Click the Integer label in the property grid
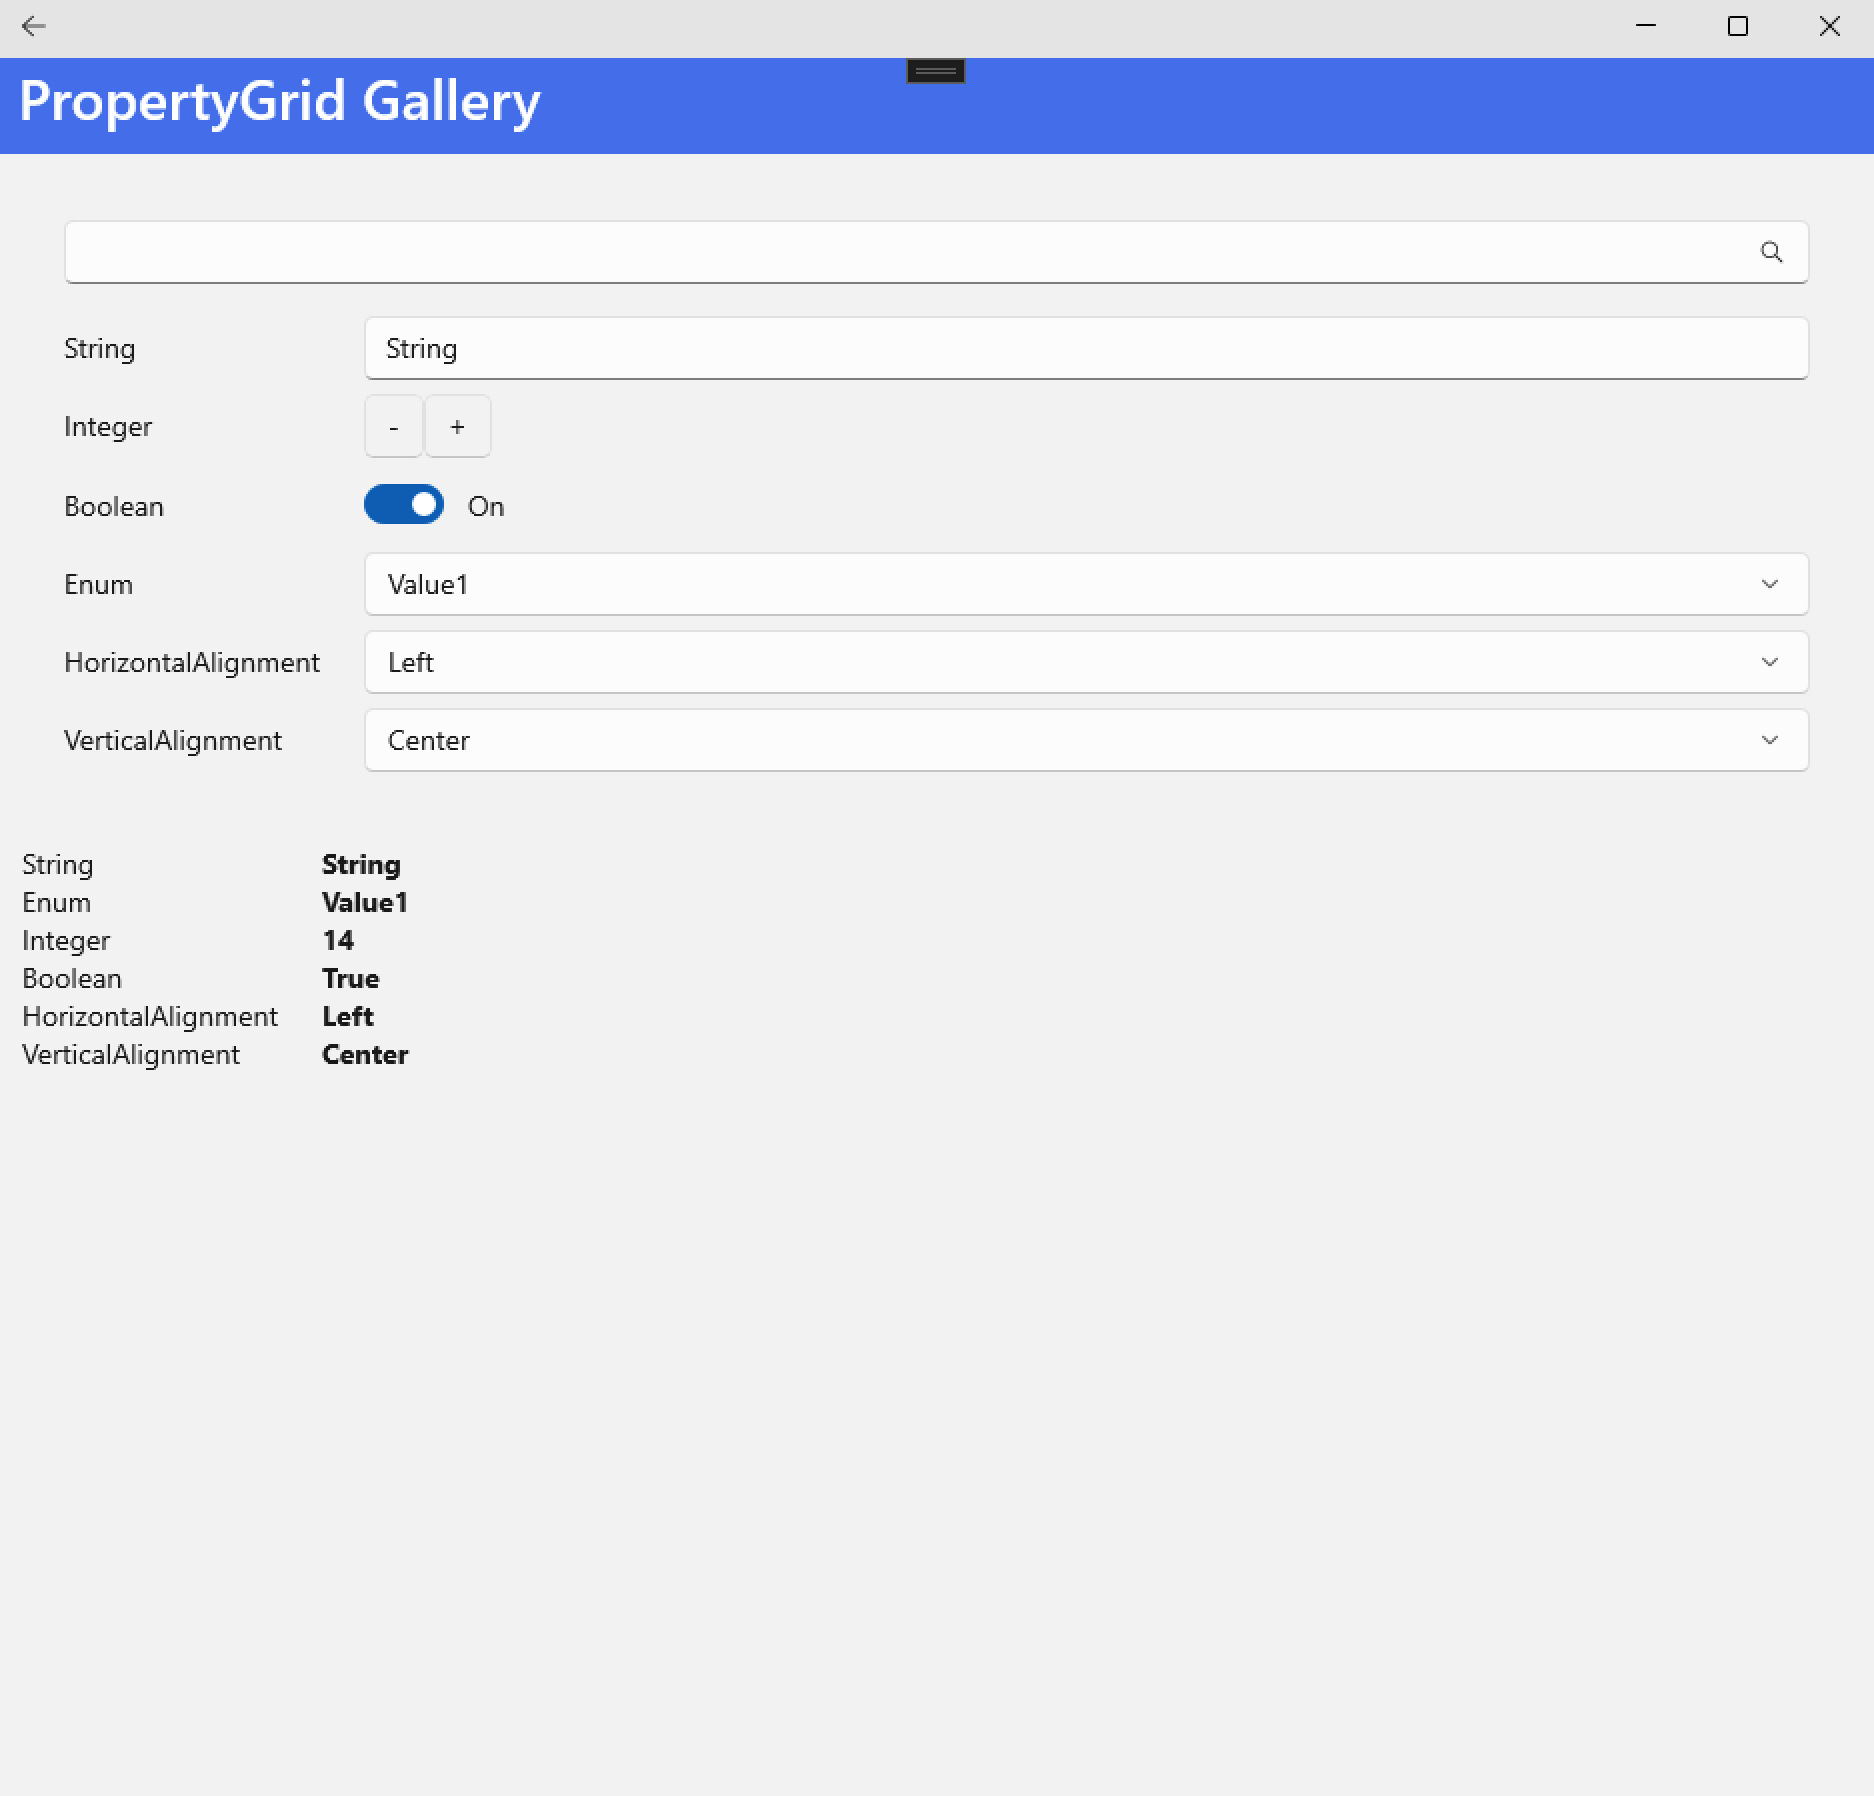The image size is (1874, 1796). (108, 427)
